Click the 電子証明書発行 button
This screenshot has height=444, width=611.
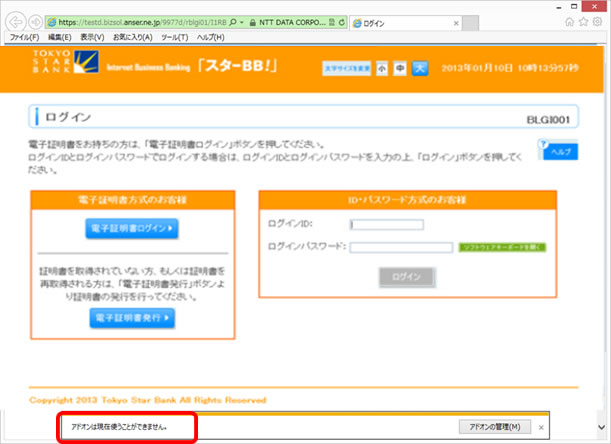click(x=132, y=318)
